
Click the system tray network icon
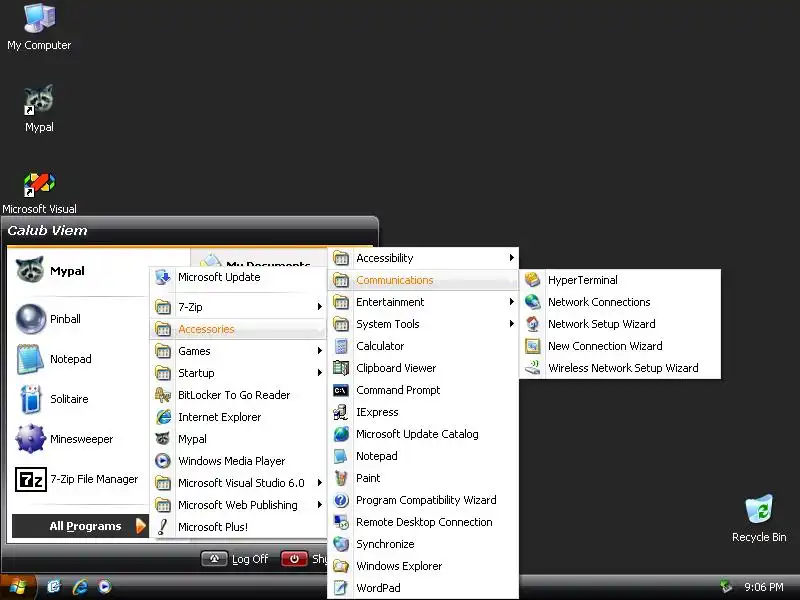point(725,587)
